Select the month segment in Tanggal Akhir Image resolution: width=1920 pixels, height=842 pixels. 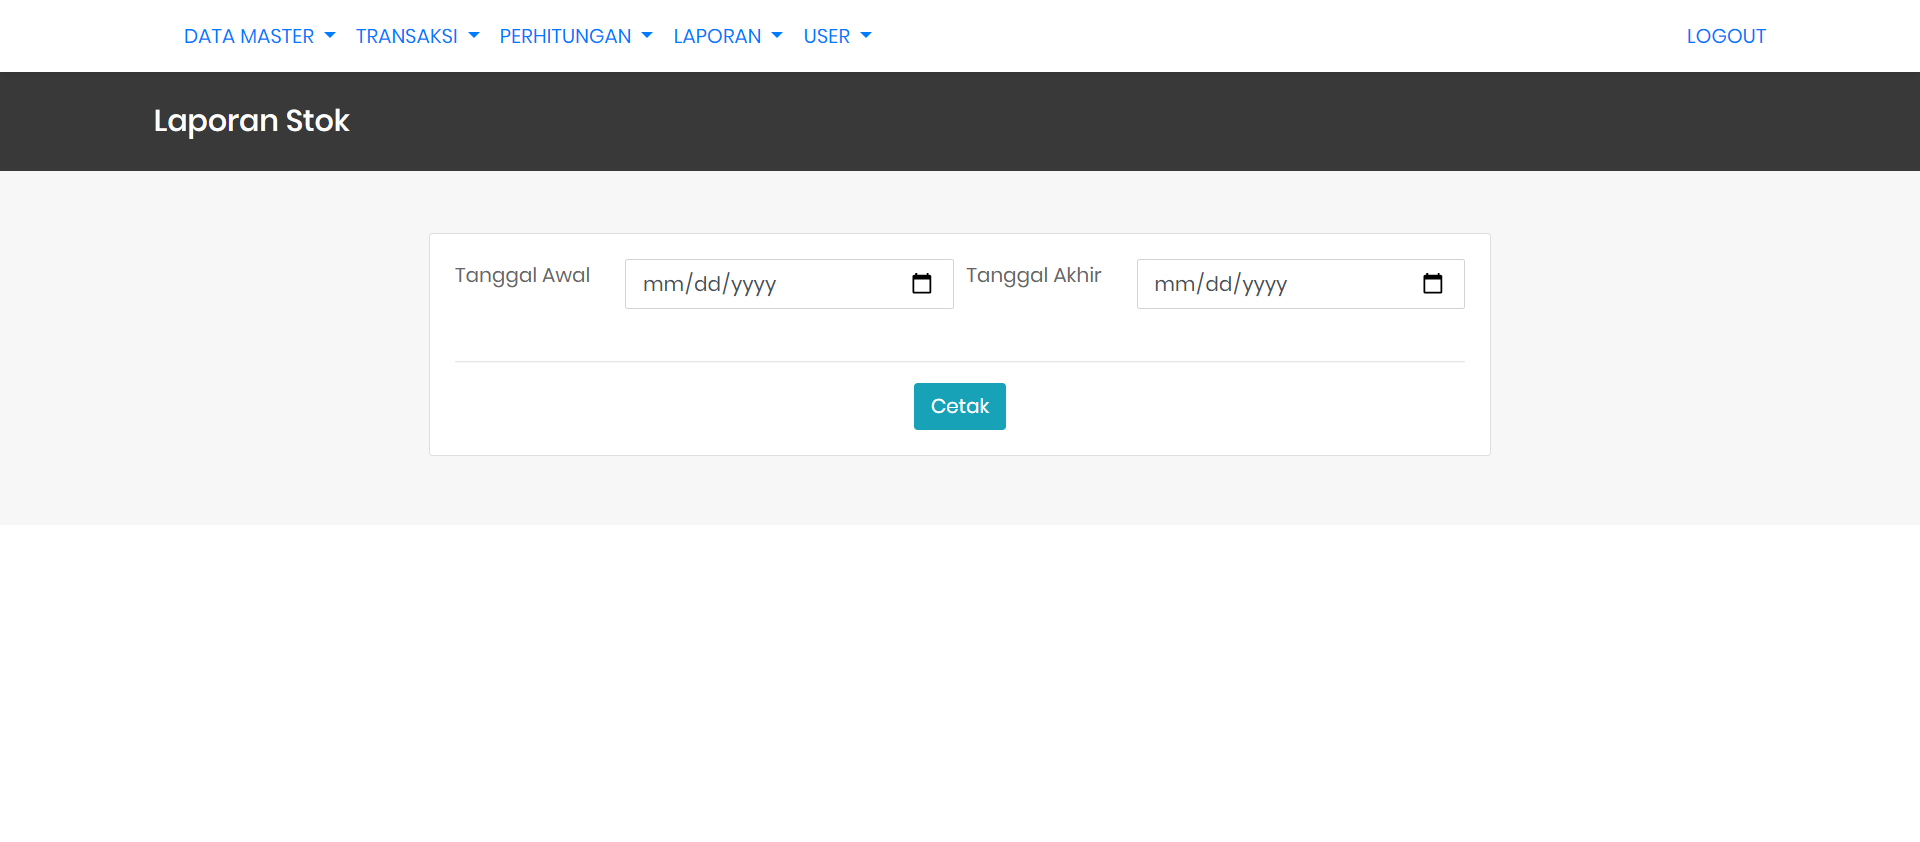[1174, 285]
